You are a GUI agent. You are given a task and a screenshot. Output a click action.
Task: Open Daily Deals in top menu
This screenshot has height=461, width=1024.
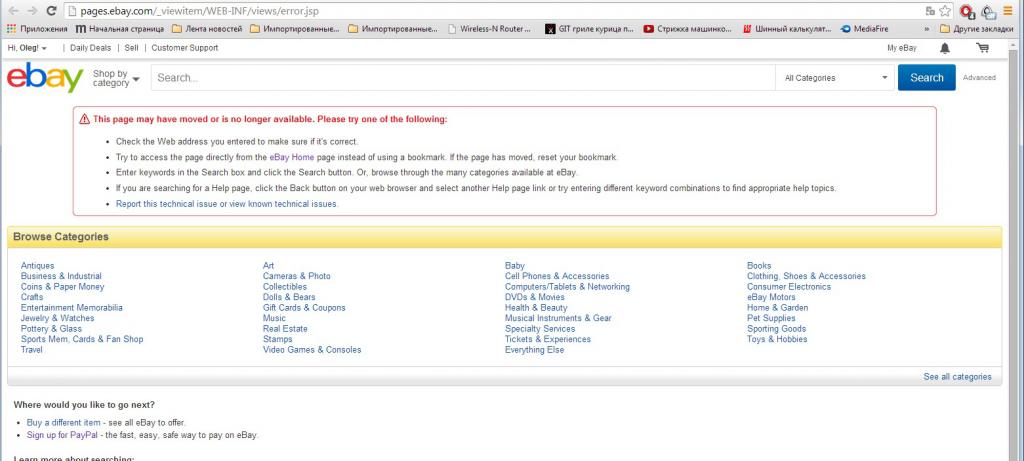[x=91, y=48]
